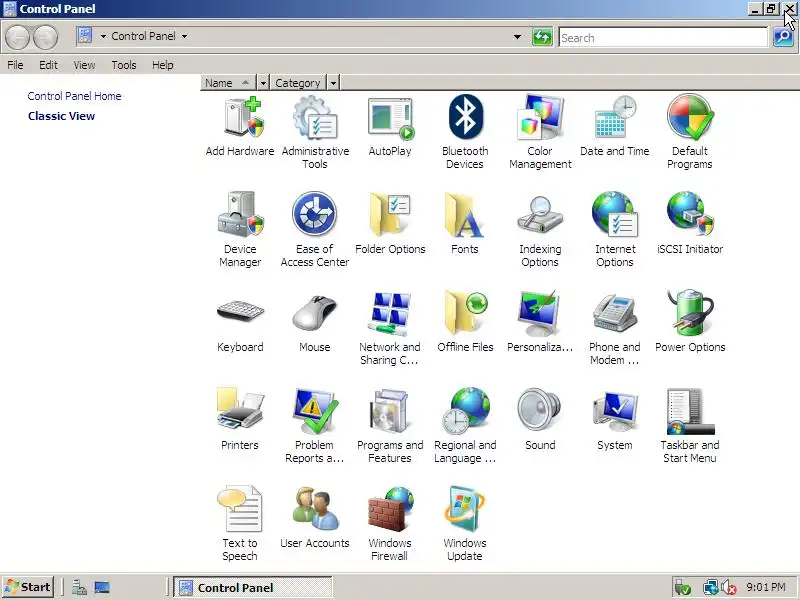Click the search magnifier button
This screenshot has width=800, height=600.
coord(783,37)
